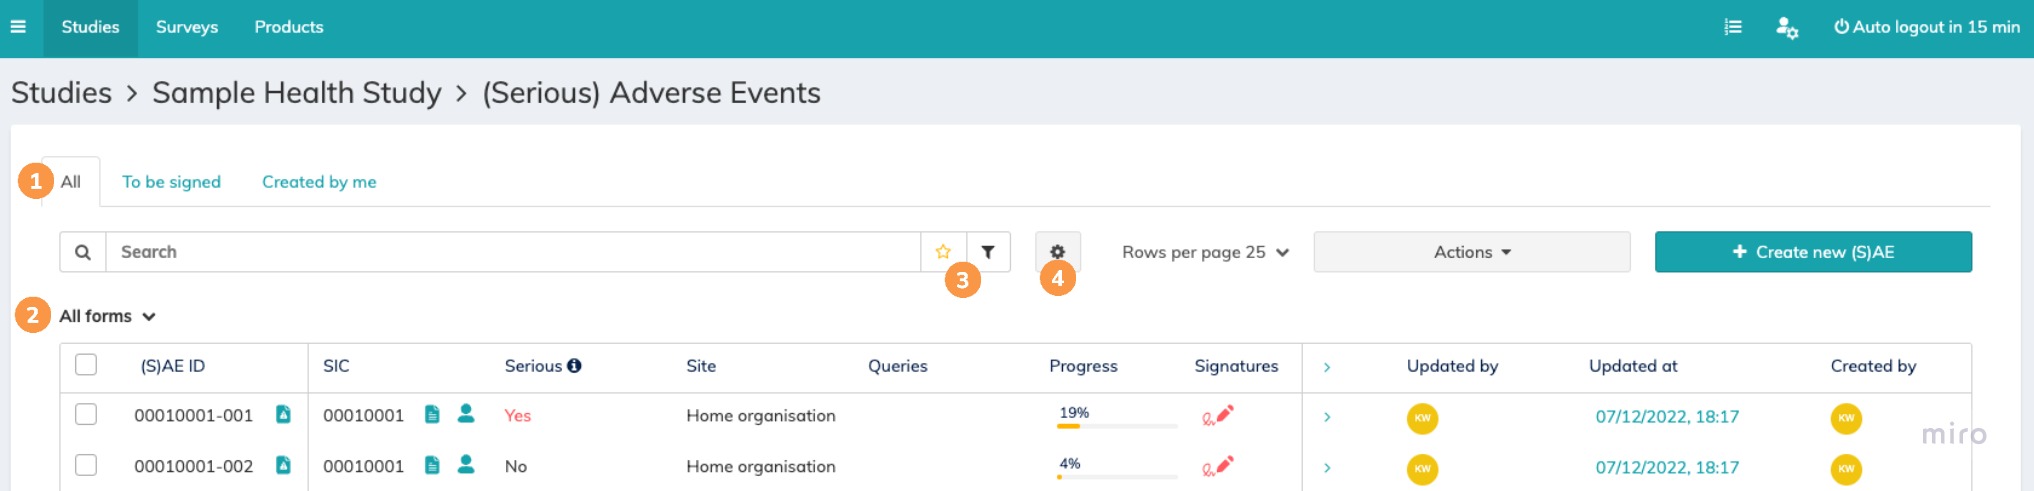Check the box for row 00010001-001
Image resolution: width=2034 pixels, height=491 pixels.
[x=86, y=414]
